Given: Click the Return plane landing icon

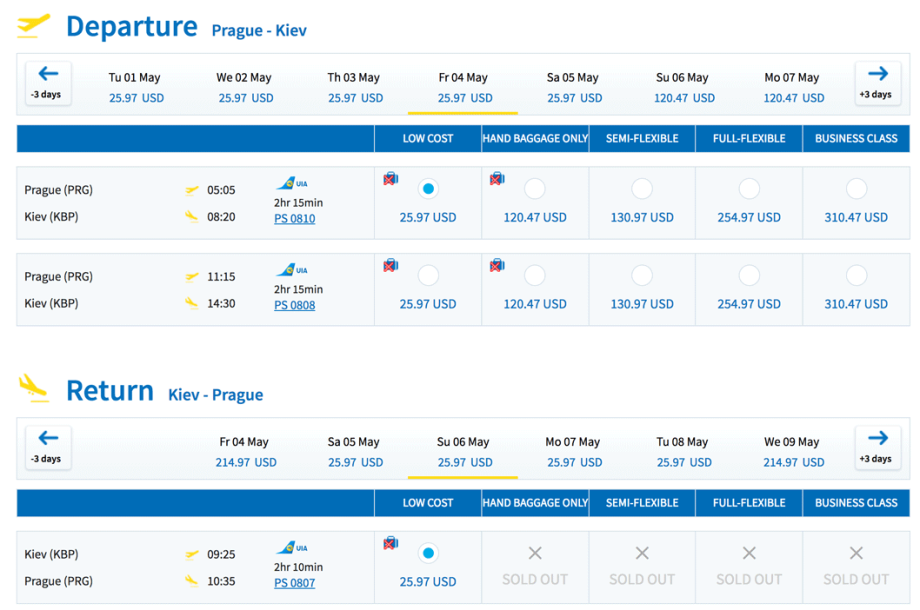Looking at the screenshot, I should click(x=33, y=388).
